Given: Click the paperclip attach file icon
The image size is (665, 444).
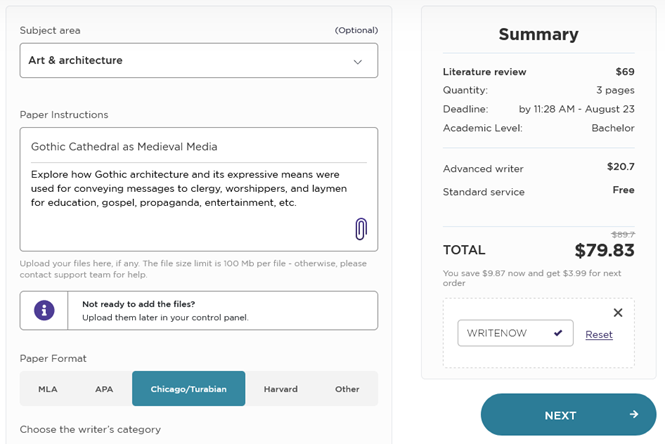Looking at the screenshot, I should (361, 229).
